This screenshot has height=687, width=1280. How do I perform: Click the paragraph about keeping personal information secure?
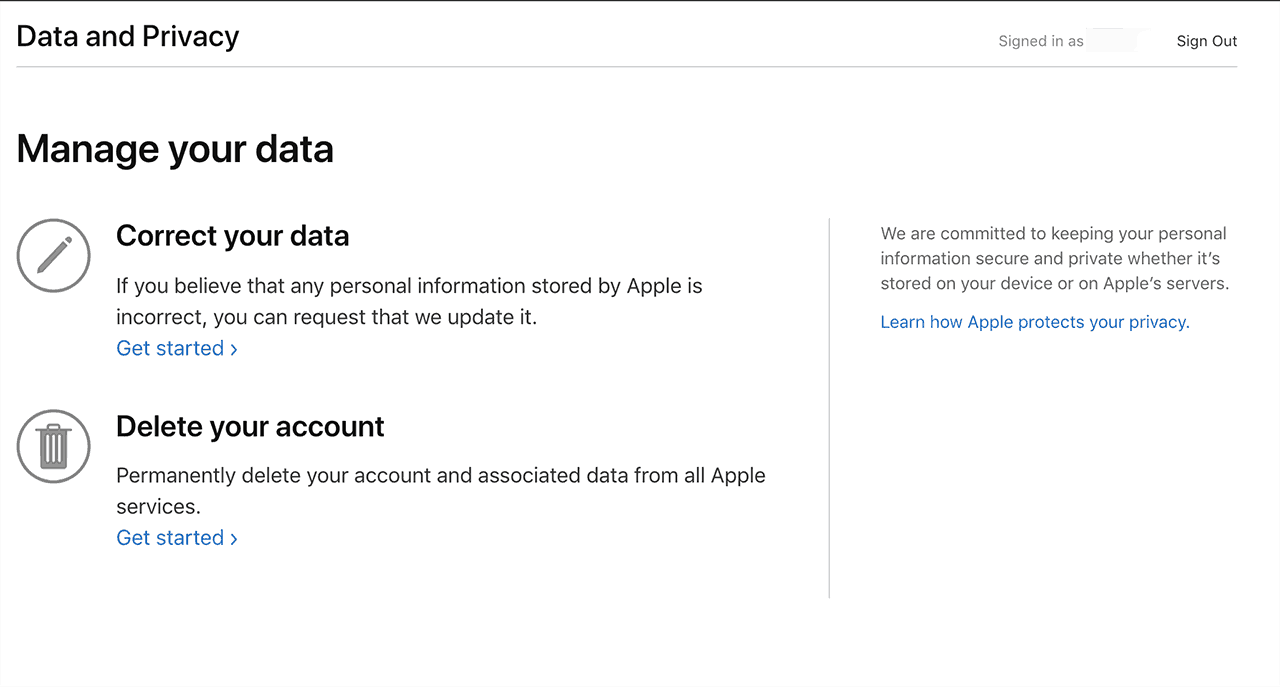pos(1055,258)
